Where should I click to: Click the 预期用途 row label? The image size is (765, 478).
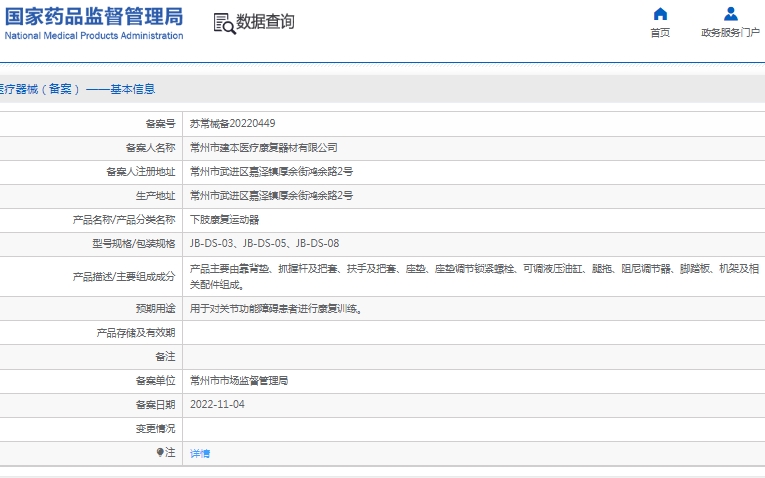(156, 309)
